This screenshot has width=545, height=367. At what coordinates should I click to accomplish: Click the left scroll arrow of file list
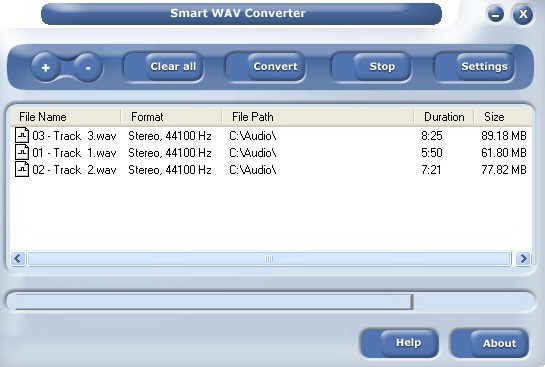coord(18,259)
